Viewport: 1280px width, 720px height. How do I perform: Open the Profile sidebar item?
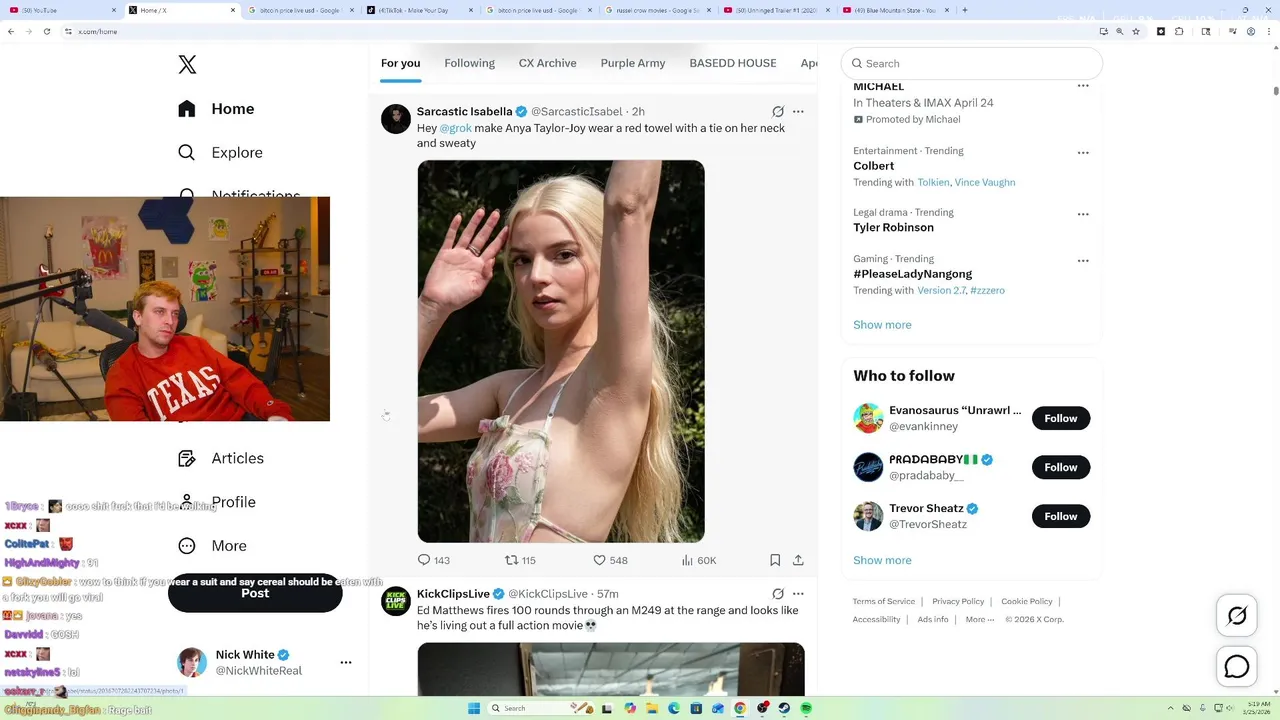217,502
